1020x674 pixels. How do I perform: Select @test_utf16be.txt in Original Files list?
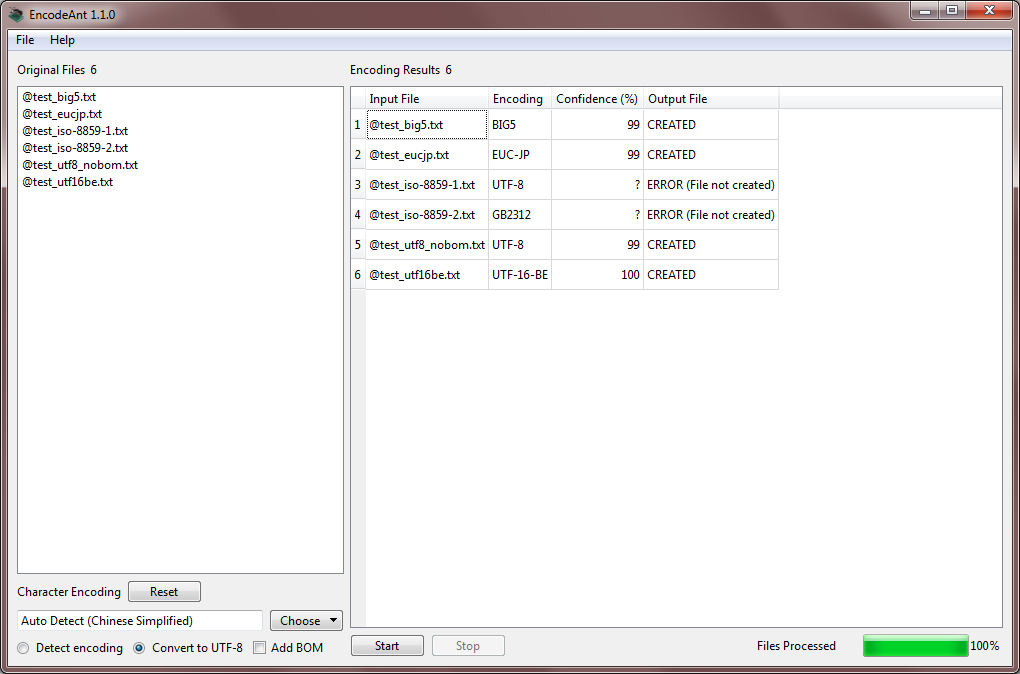[x=67, y=182]
